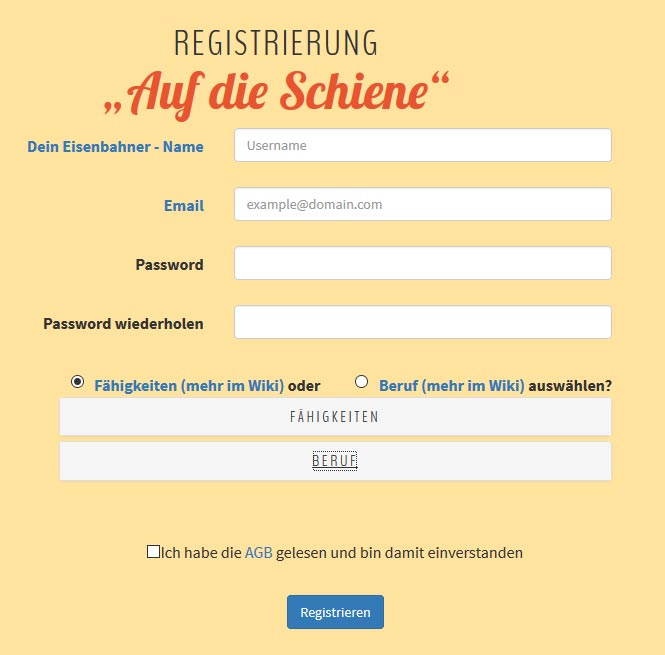Focus the Email address field
The image size is (665, 655).
422,204
